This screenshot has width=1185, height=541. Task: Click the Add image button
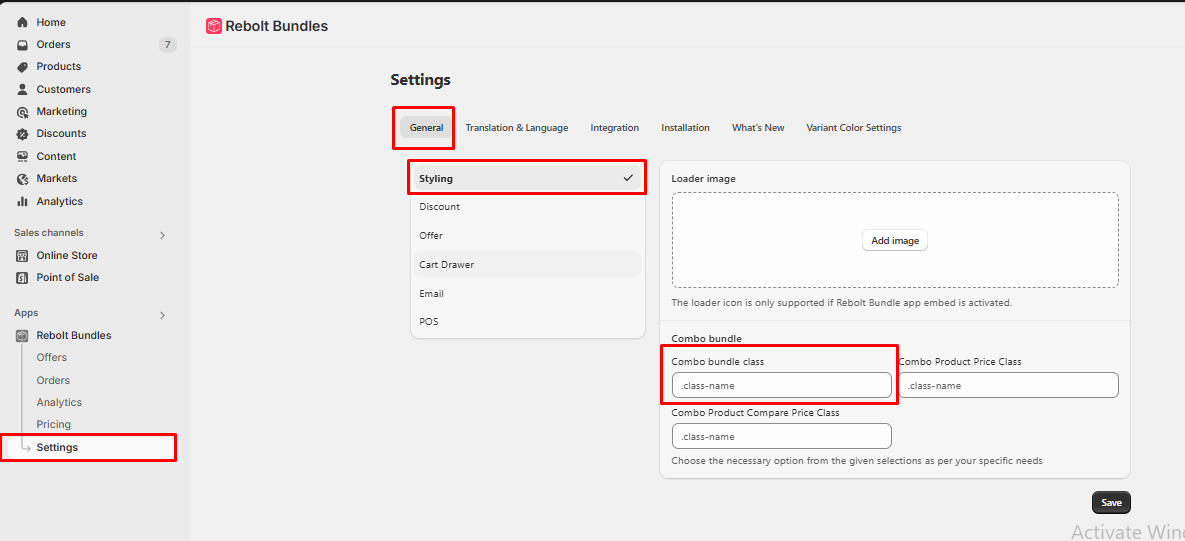click(895, 240)
